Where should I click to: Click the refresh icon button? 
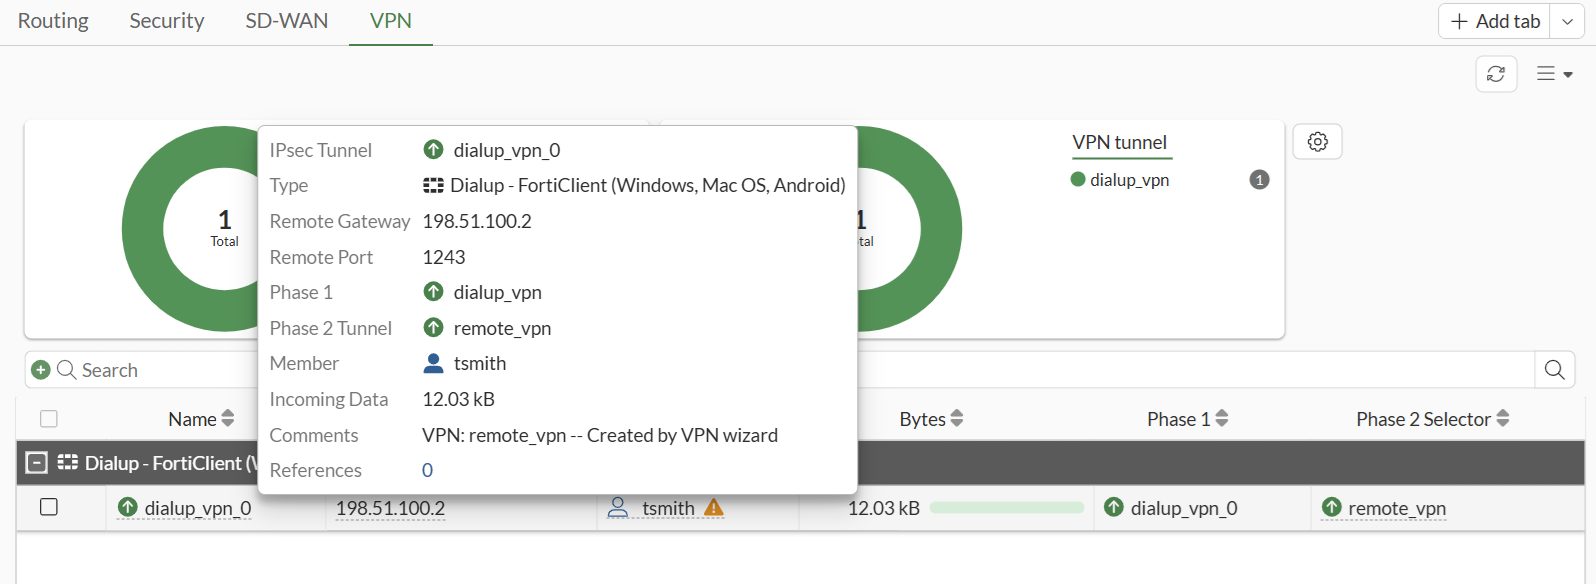coord(1496,74)
